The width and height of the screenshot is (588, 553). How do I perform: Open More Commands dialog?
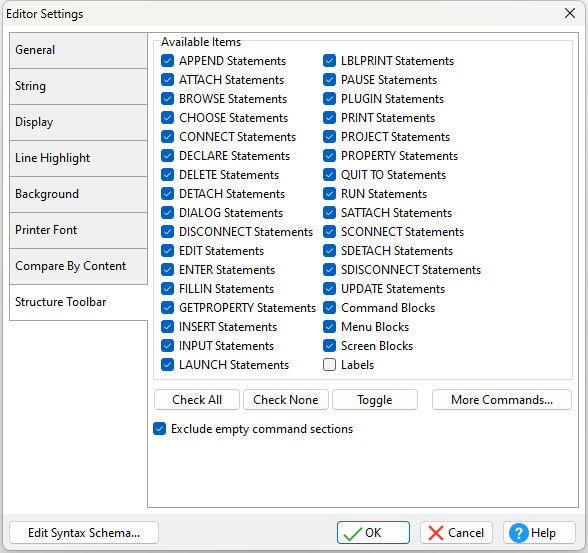[502, 400]
